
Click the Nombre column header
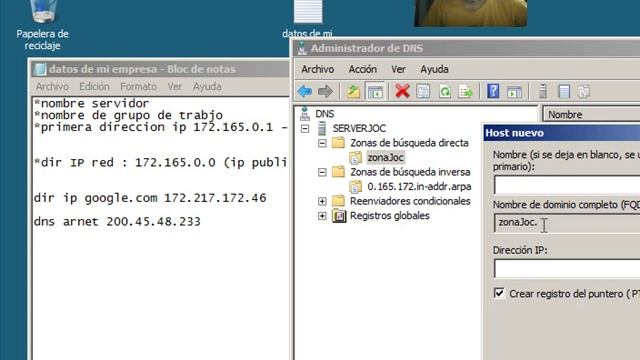[x=591, y=115]
